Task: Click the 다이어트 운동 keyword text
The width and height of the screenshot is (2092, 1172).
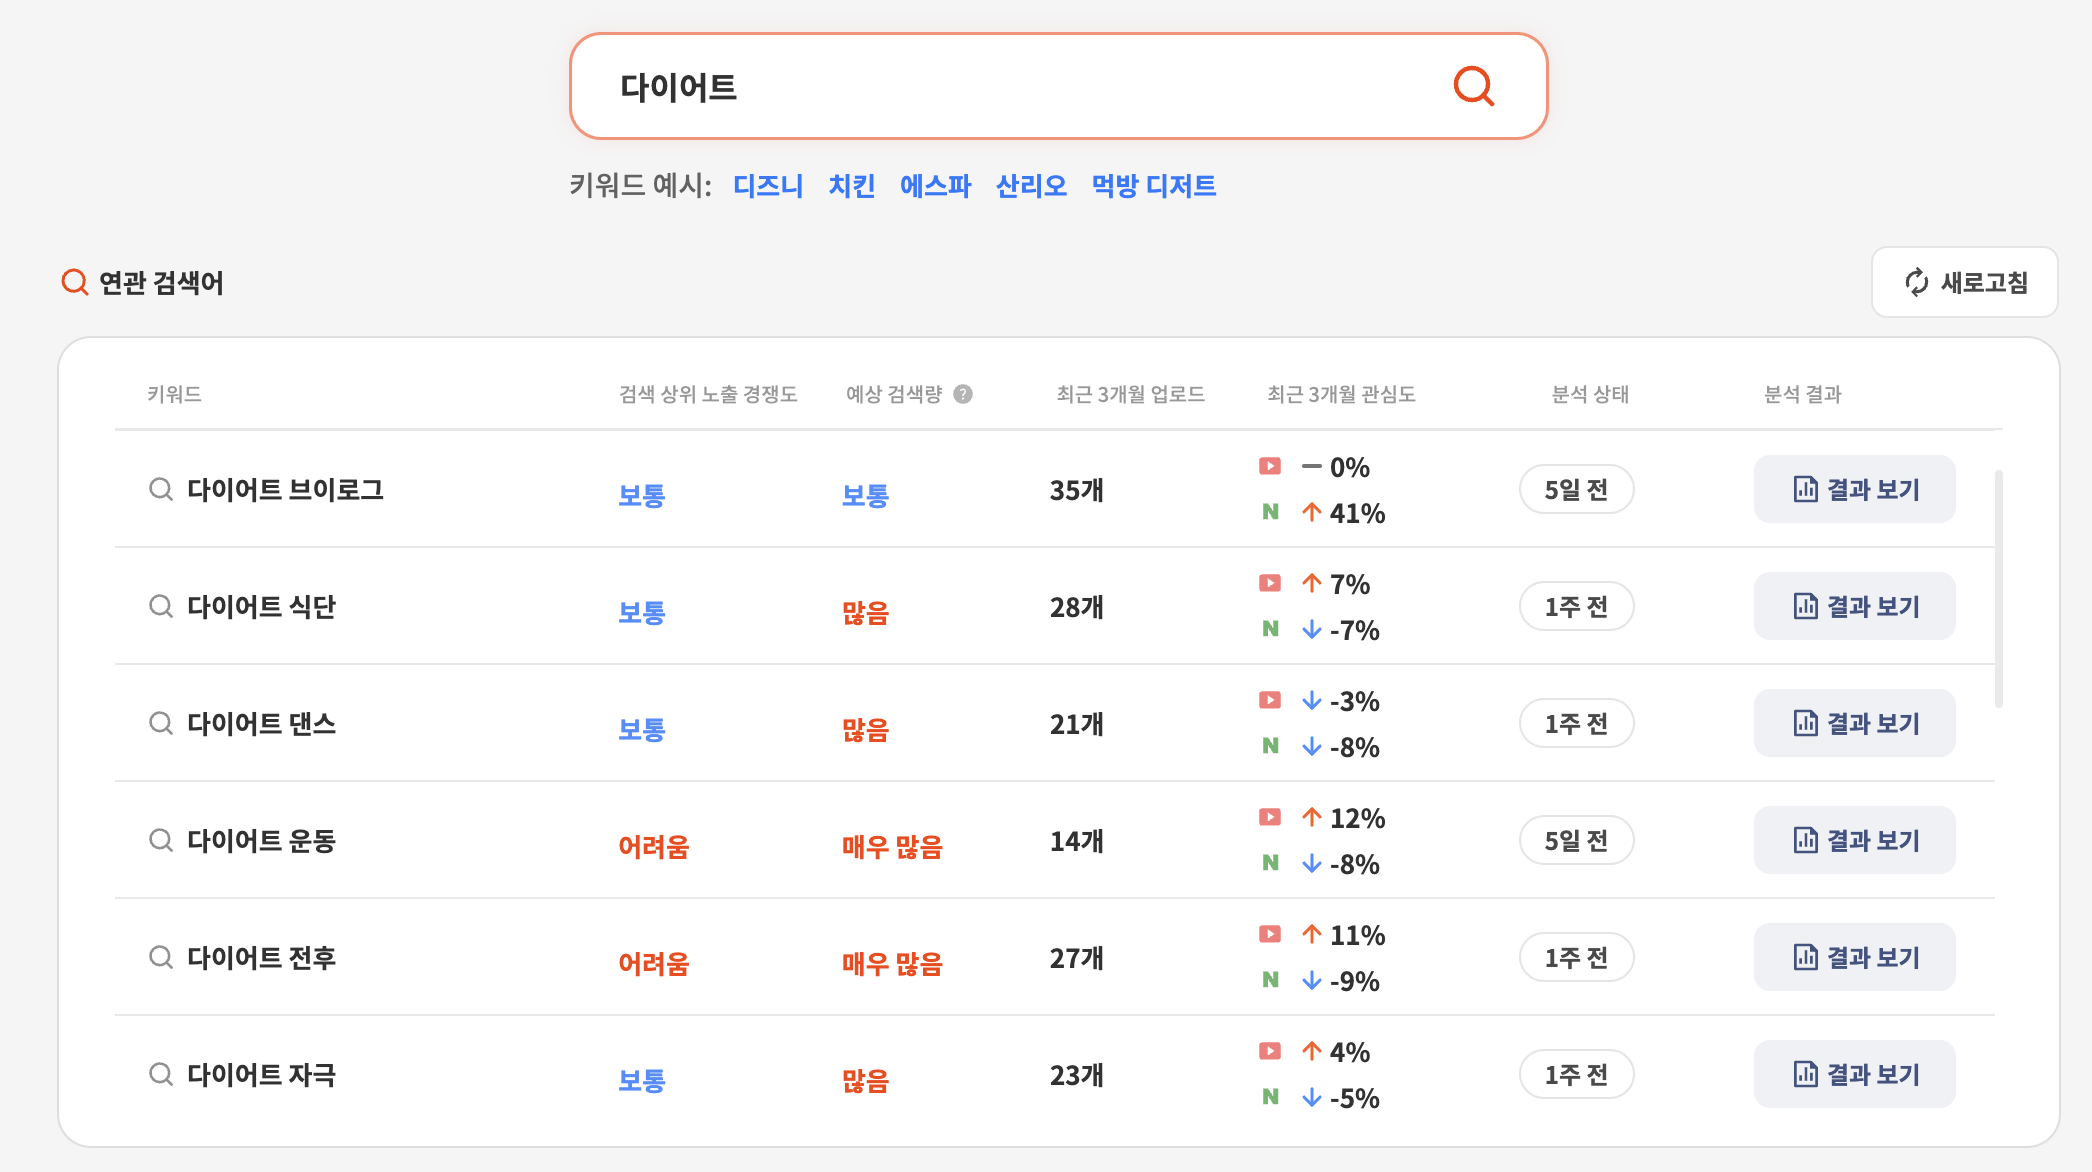Action: click(x=261, y=841)
